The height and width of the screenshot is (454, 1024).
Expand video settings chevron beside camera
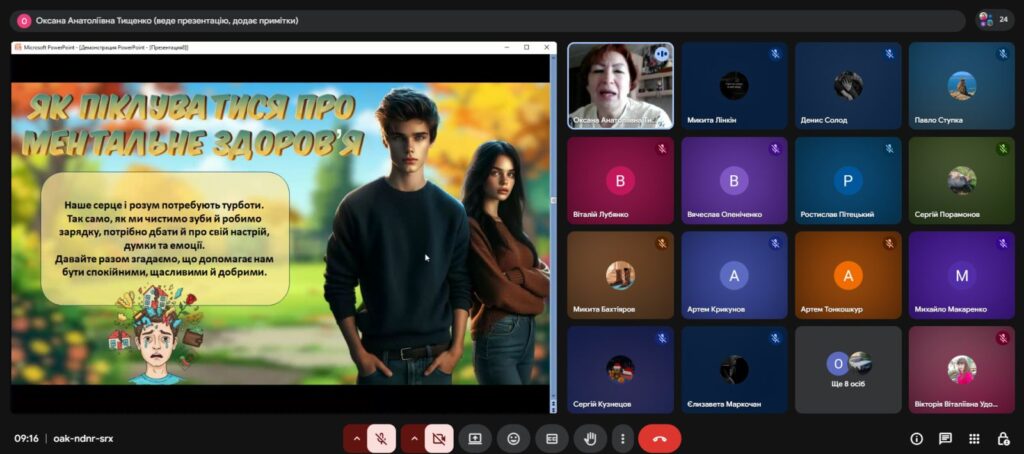(x=413, y=439)
